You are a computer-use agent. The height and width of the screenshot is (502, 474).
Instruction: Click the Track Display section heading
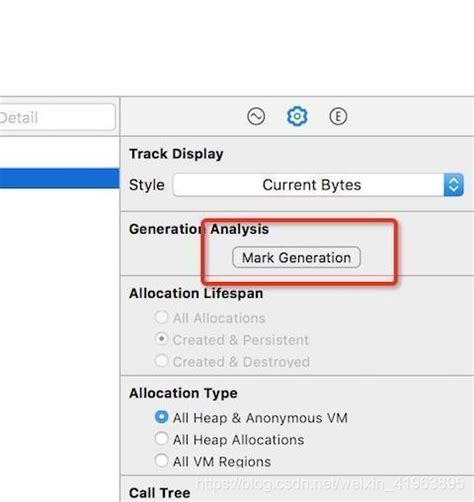point(176,154)
